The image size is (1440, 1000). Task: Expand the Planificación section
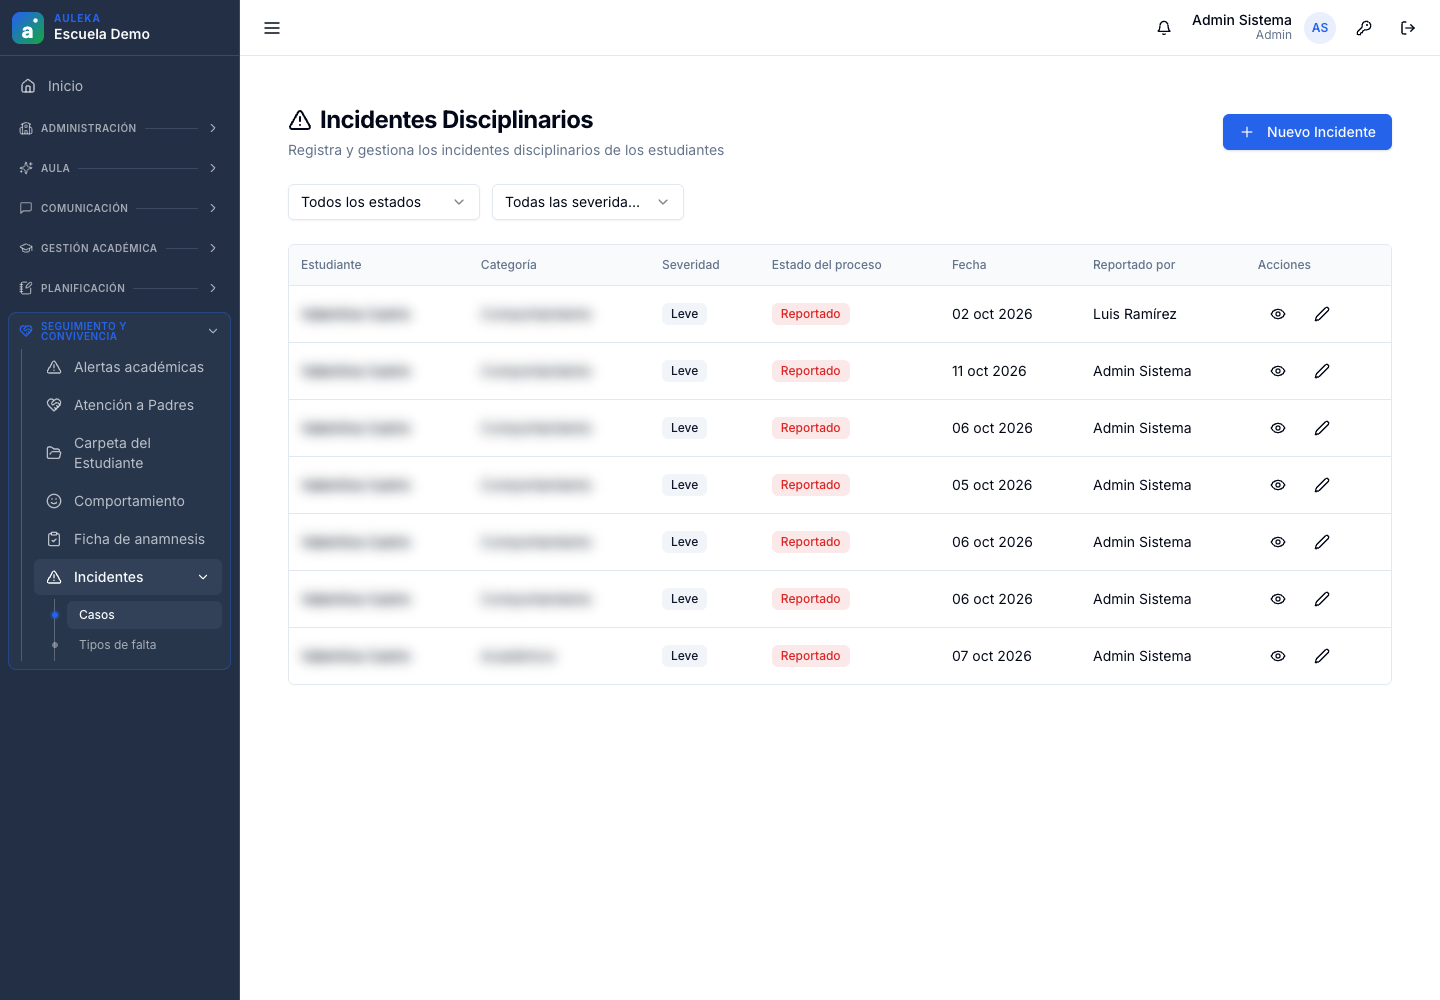coord(119,288)
